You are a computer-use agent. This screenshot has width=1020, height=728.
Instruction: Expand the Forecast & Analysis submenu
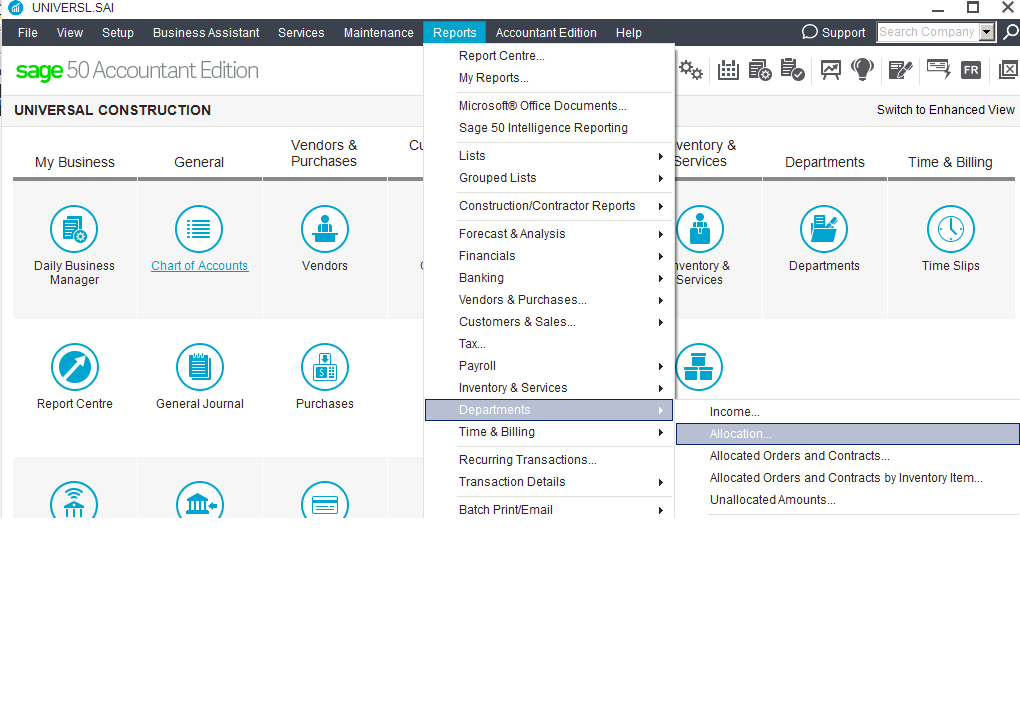pyautogui.click(x=548, y=234)
